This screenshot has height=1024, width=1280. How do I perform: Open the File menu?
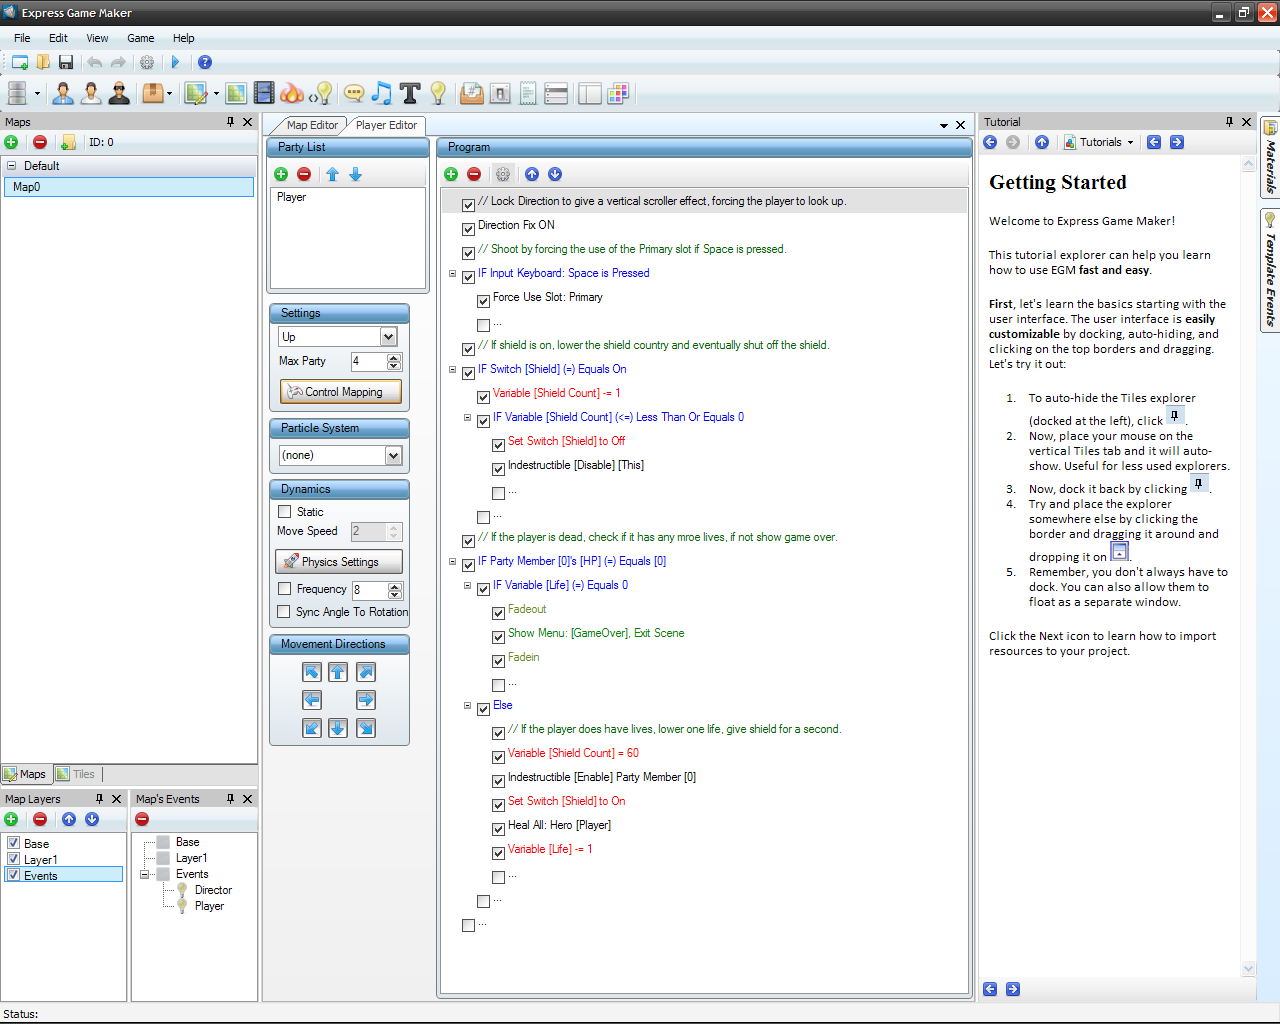tap(22, 38)
